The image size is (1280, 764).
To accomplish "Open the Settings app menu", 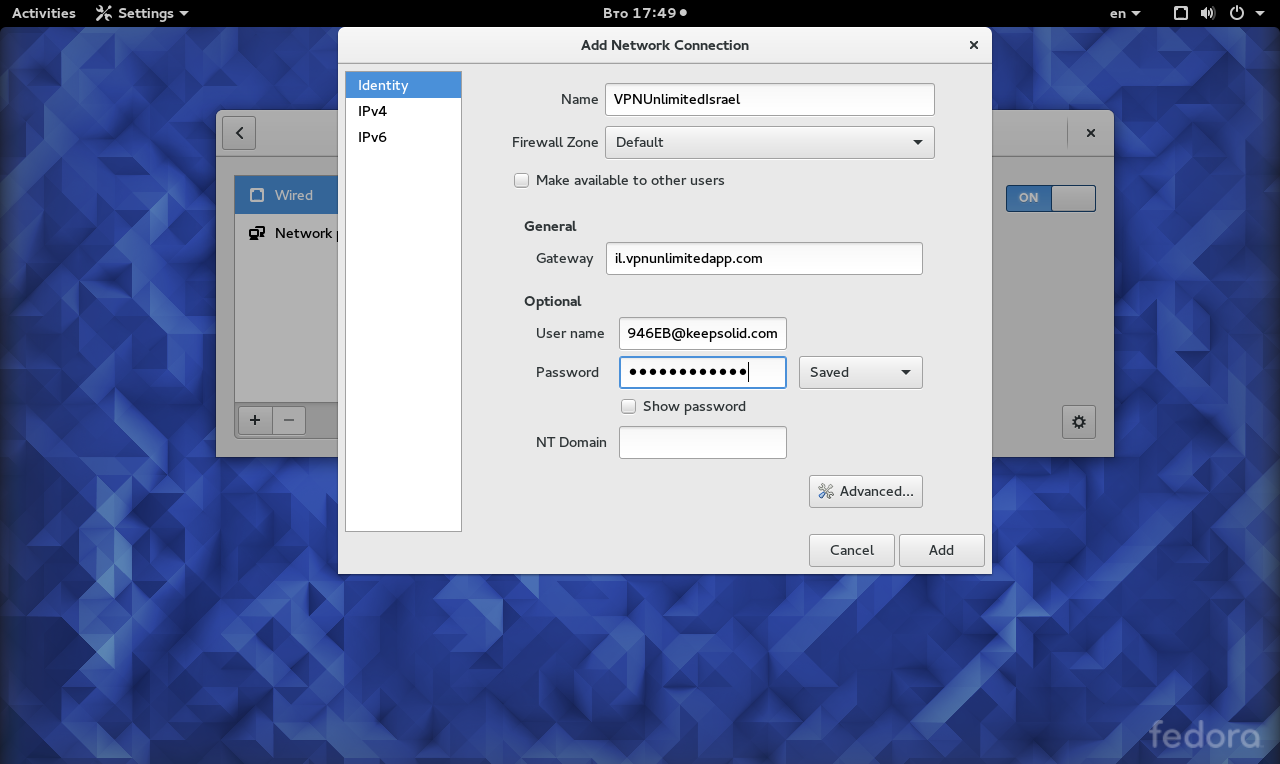I will point(142,13).
